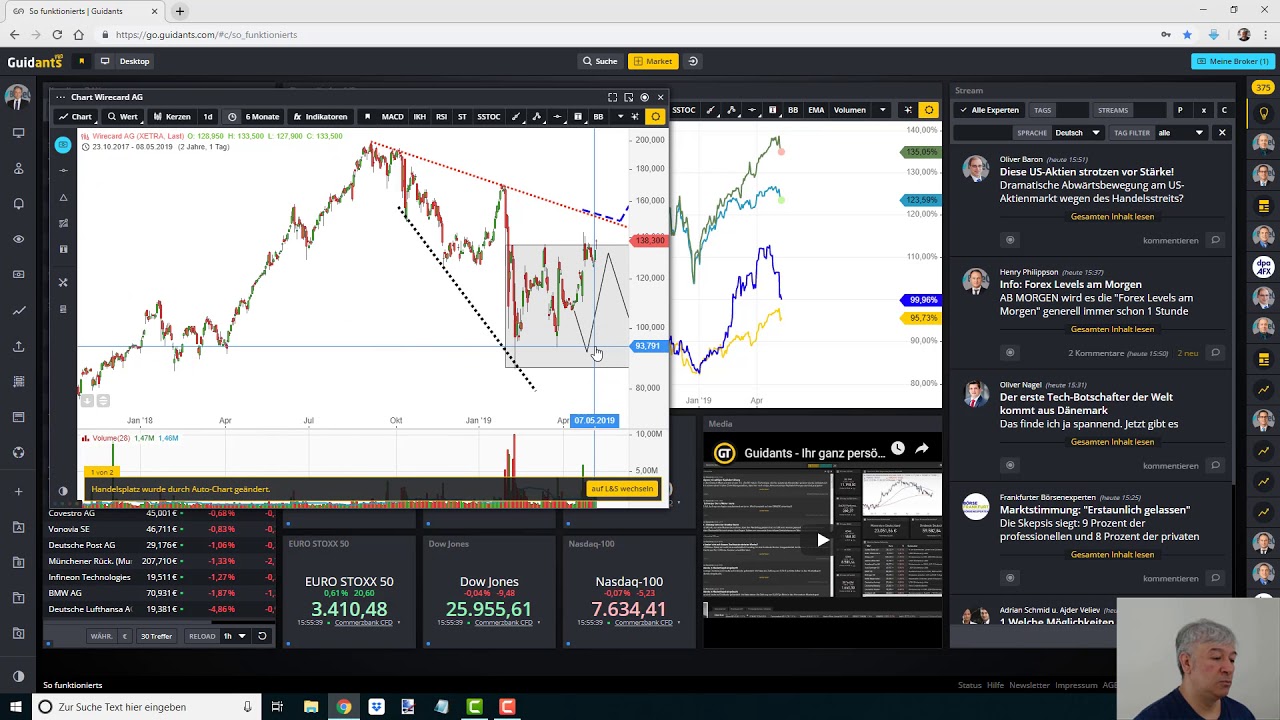The image size is (1280, 720).
Task: Play the Guidants video in Media panel
Action: click(x=822, y=540)
